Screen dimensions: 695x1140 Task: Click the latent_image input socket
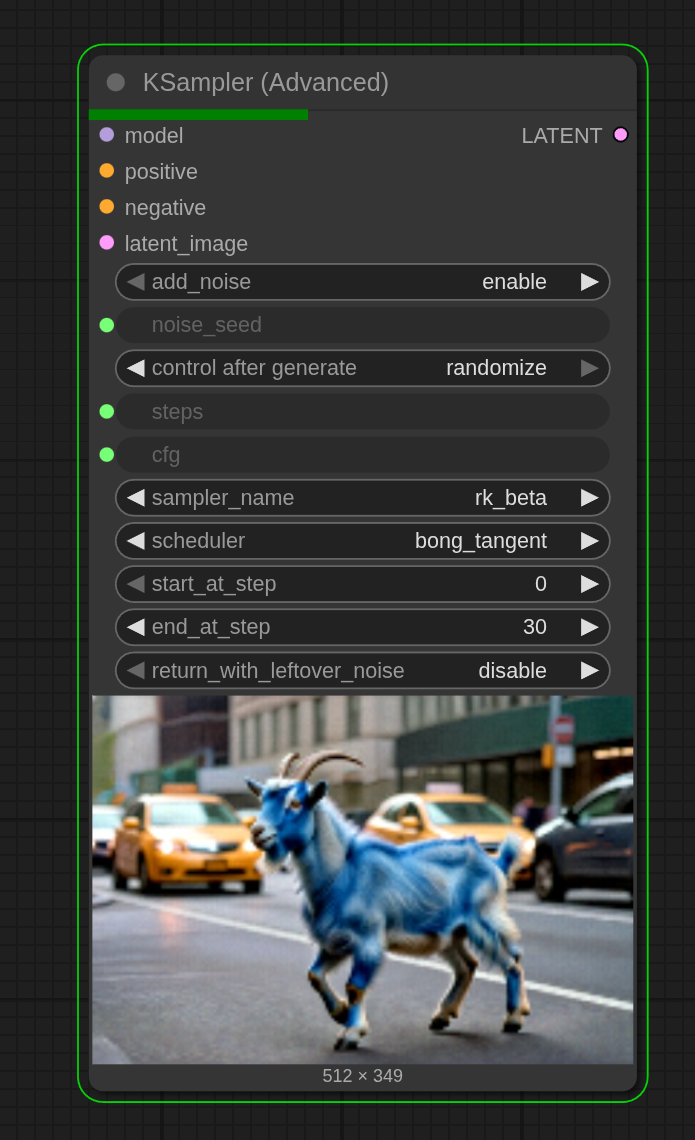pyautogui.click(x=107, y=243)
